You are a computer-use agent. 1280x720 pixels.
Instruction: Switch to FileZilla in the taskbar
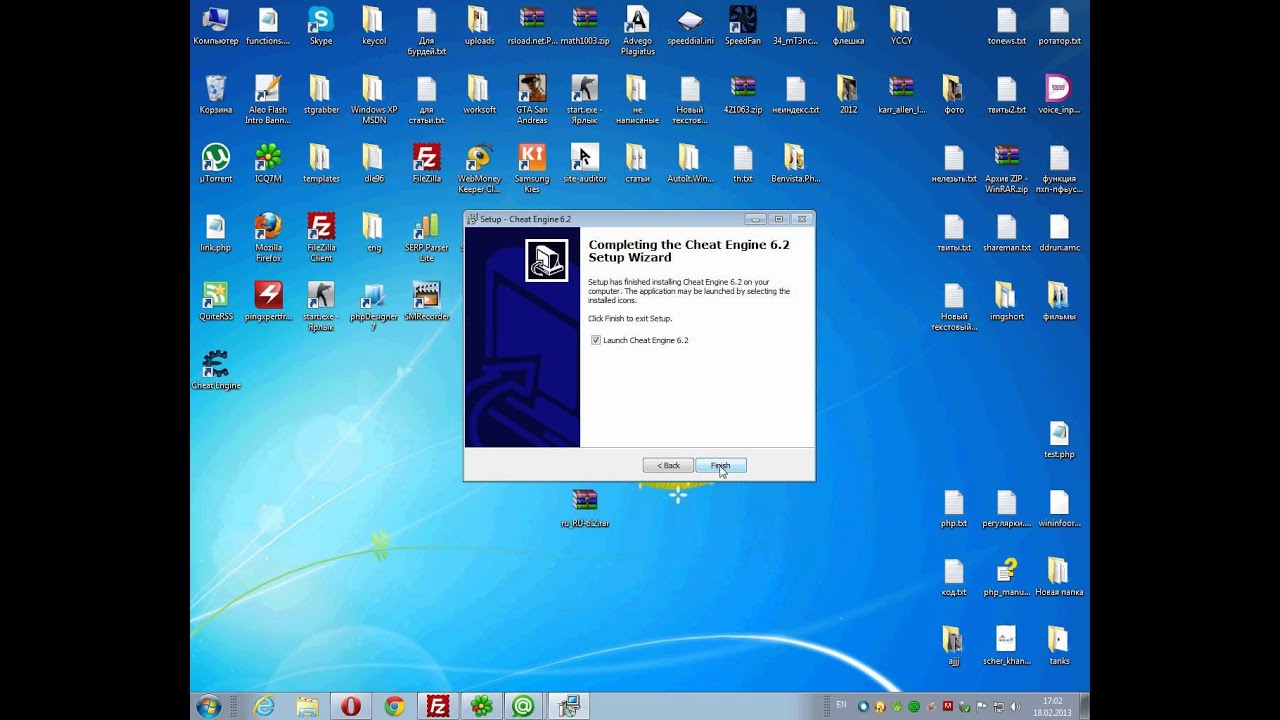coord(437,706)
